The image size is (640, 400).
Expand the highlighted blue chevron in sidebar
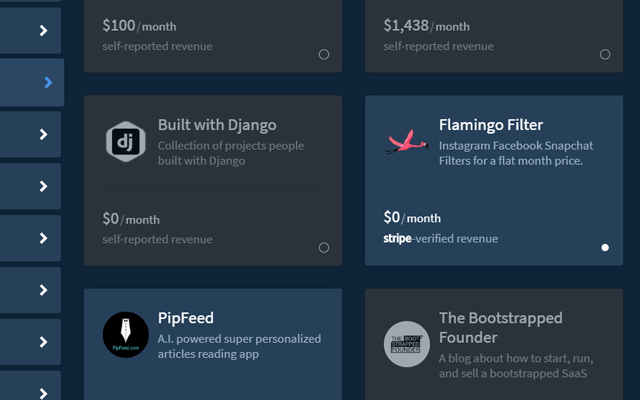click(47, 83)
